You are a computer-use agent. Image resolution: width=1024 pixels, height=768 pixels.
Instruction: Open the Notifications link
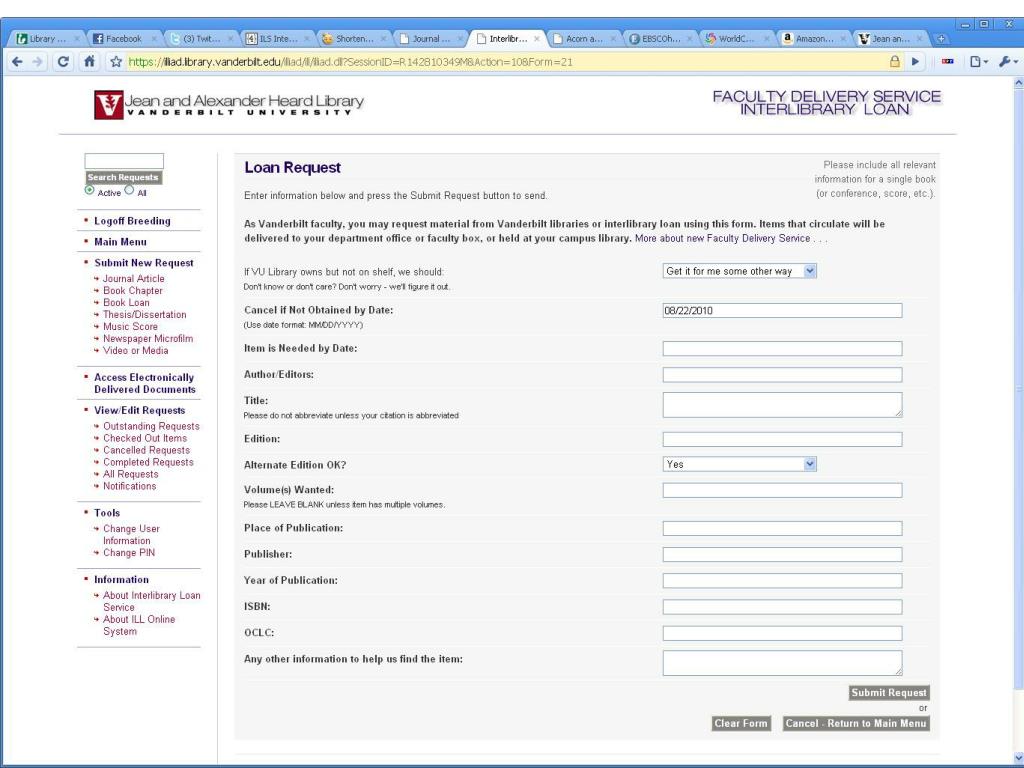coord(129,487)
